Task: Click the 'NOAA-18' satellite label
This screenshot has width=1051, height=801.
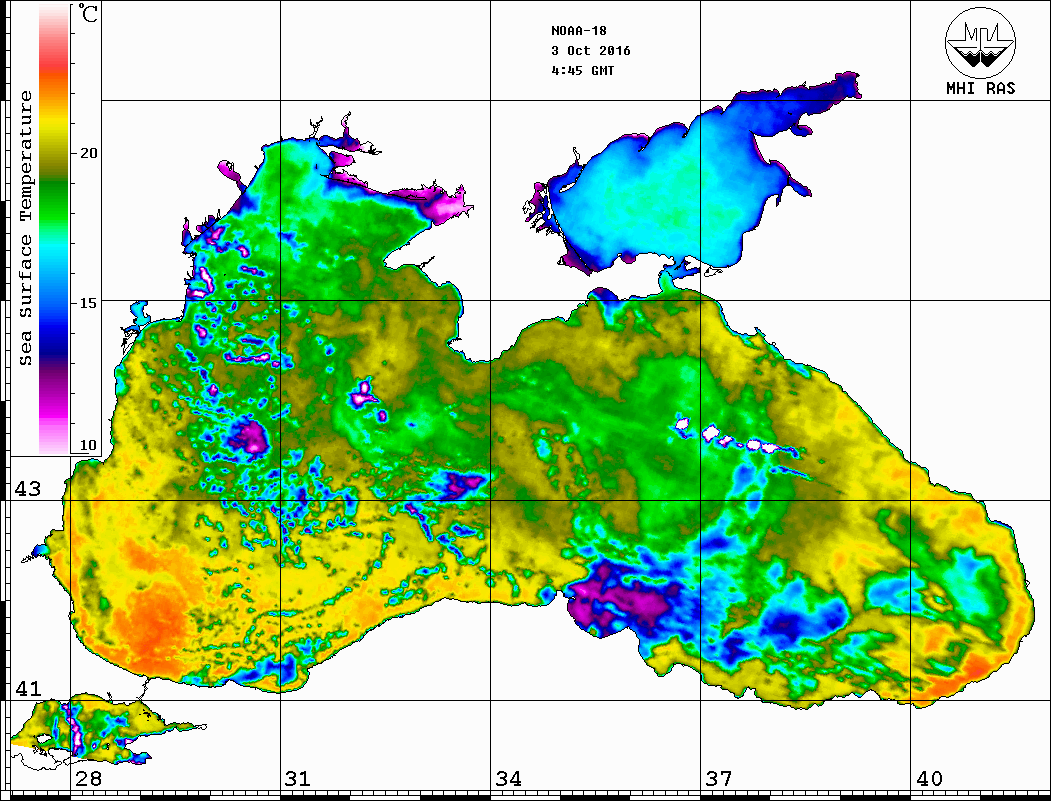Action: click(578, 31)
